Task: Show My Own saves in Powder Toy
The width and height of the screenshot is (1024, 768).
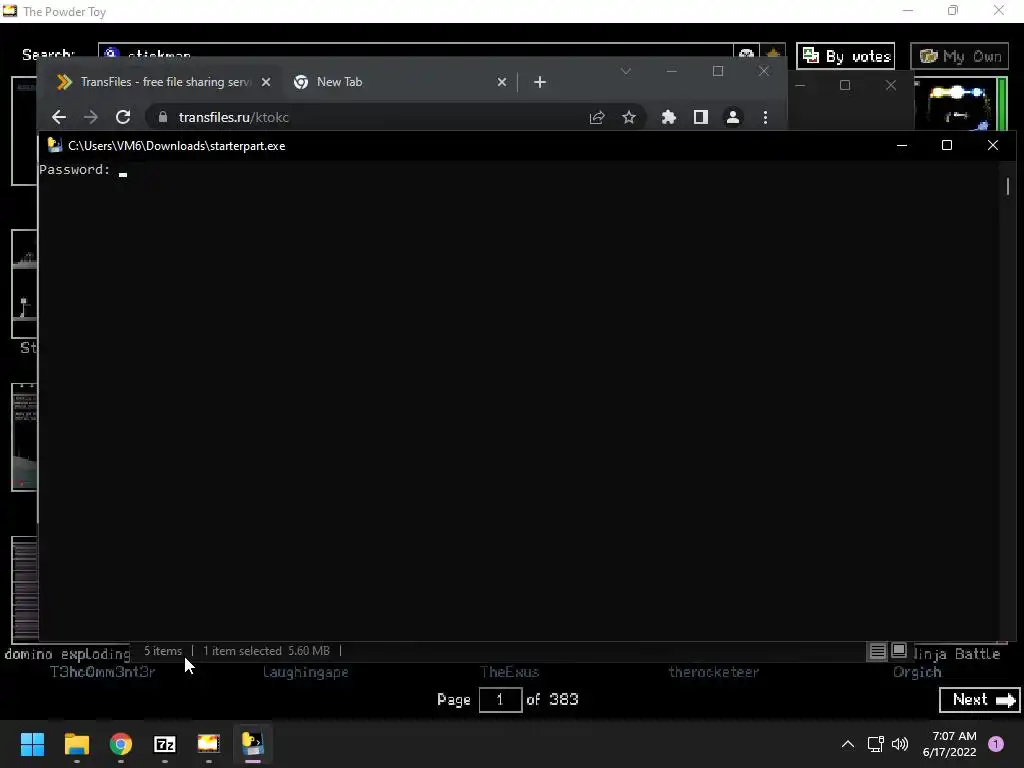Action: (959, 56)
